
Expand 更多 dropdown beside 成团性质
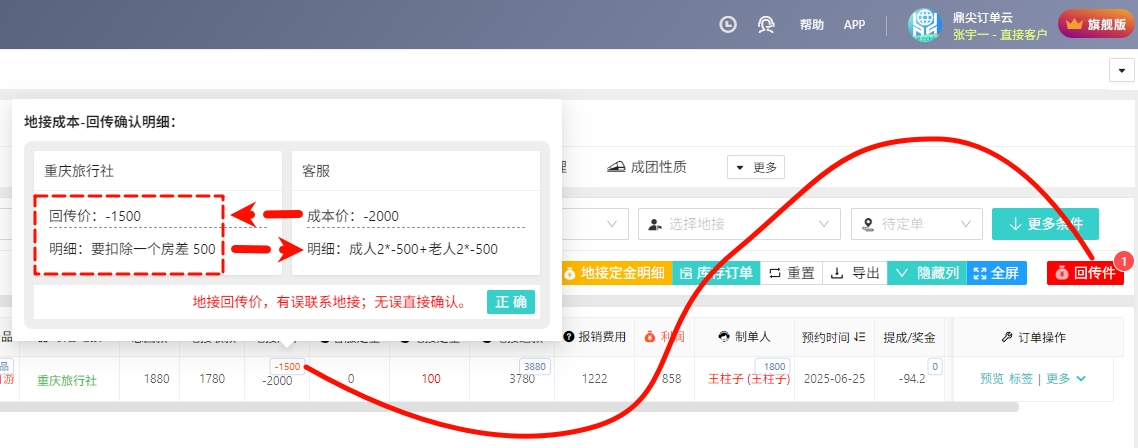pyautogui.click(x=755, y=167)
